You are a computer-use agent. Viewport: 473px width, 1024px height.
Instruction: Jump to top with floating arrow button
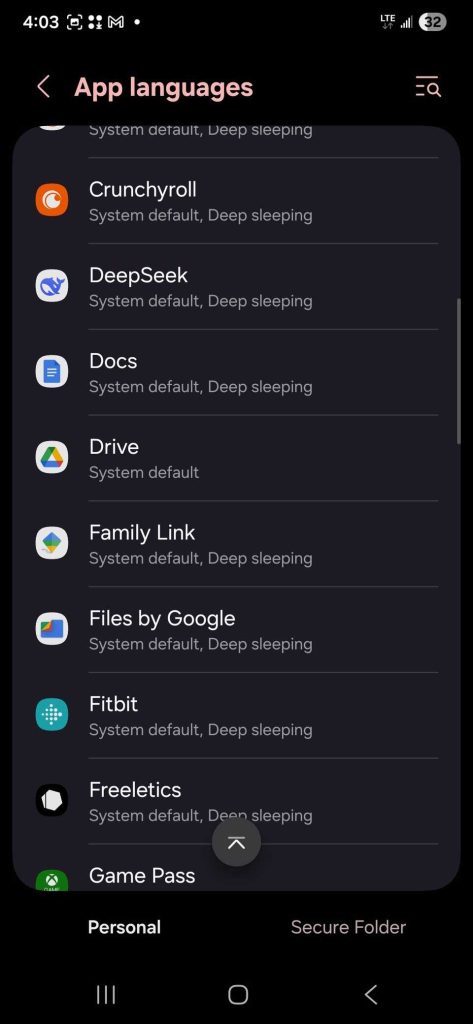click(x=236, y=842)
